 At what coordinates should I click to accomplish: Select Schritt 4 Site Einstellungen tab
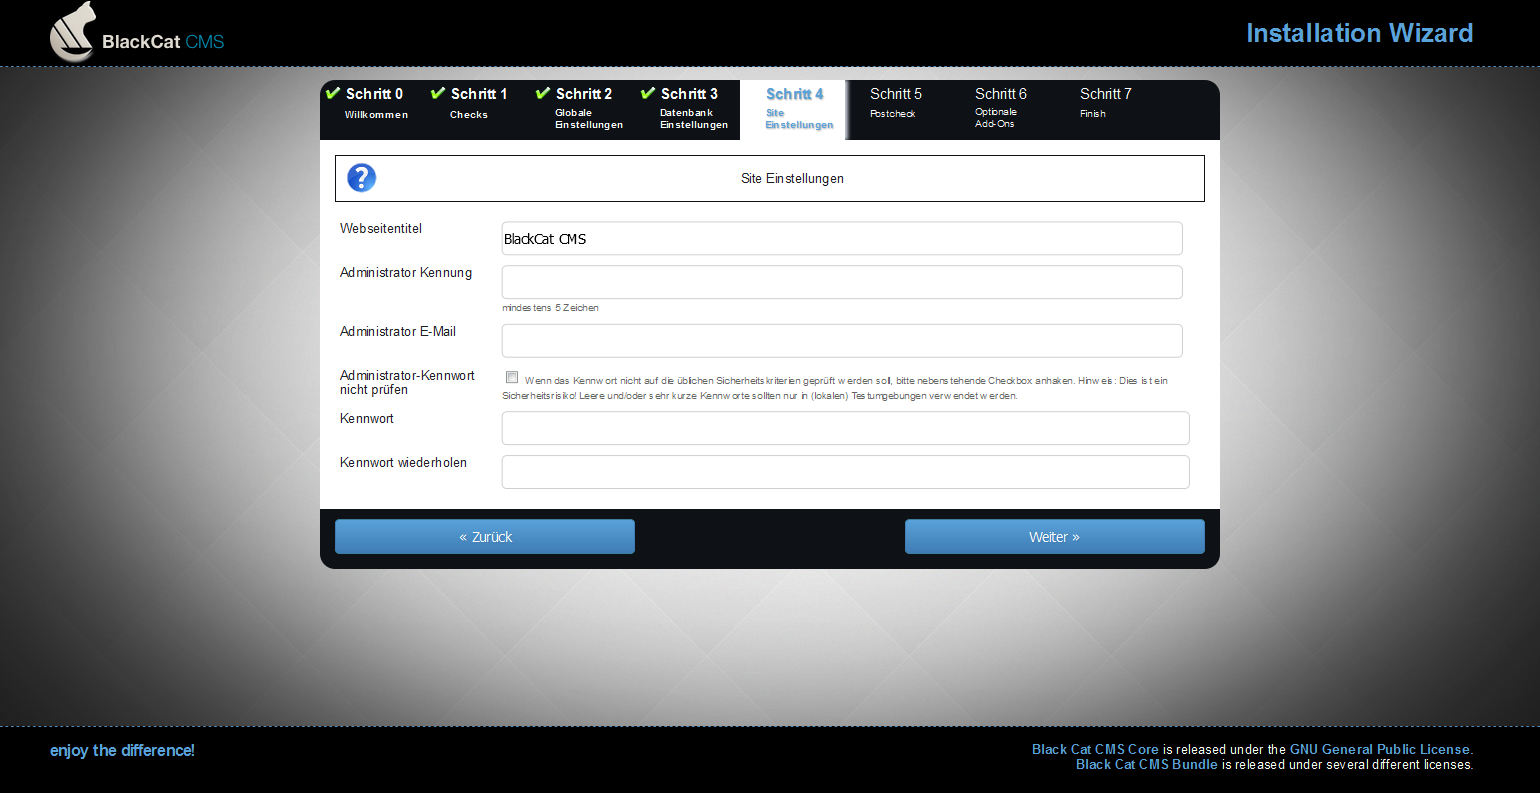(792, 110)
